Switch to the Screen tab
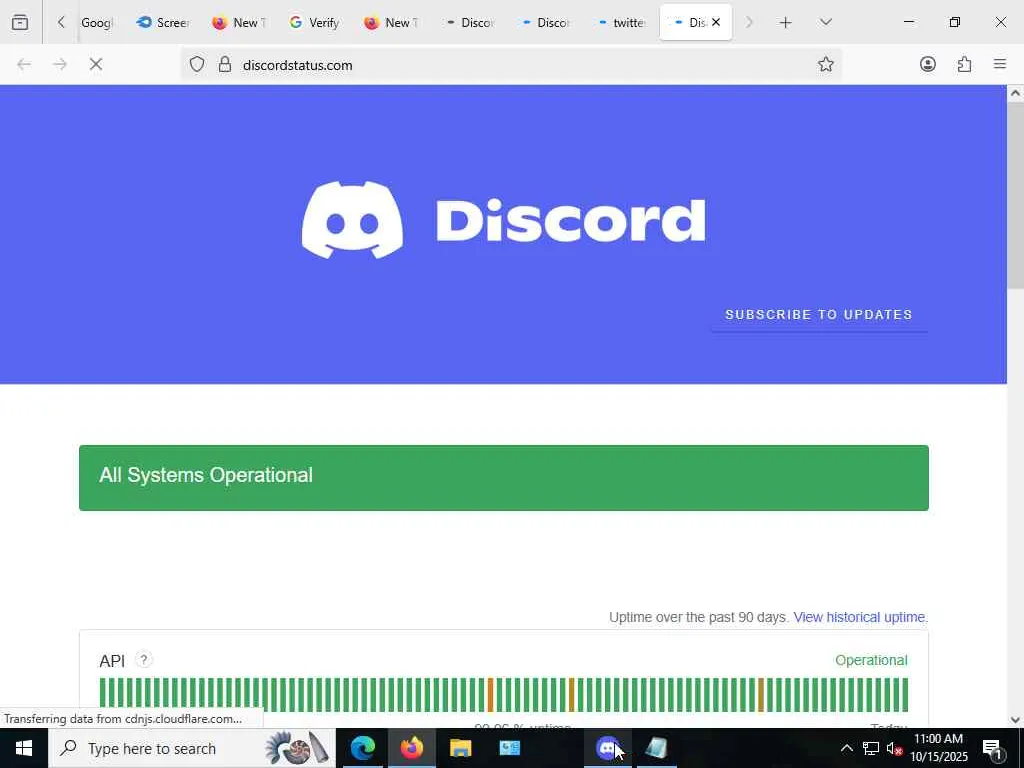This screenshot has width=1024, height=768. click(163, 22)
